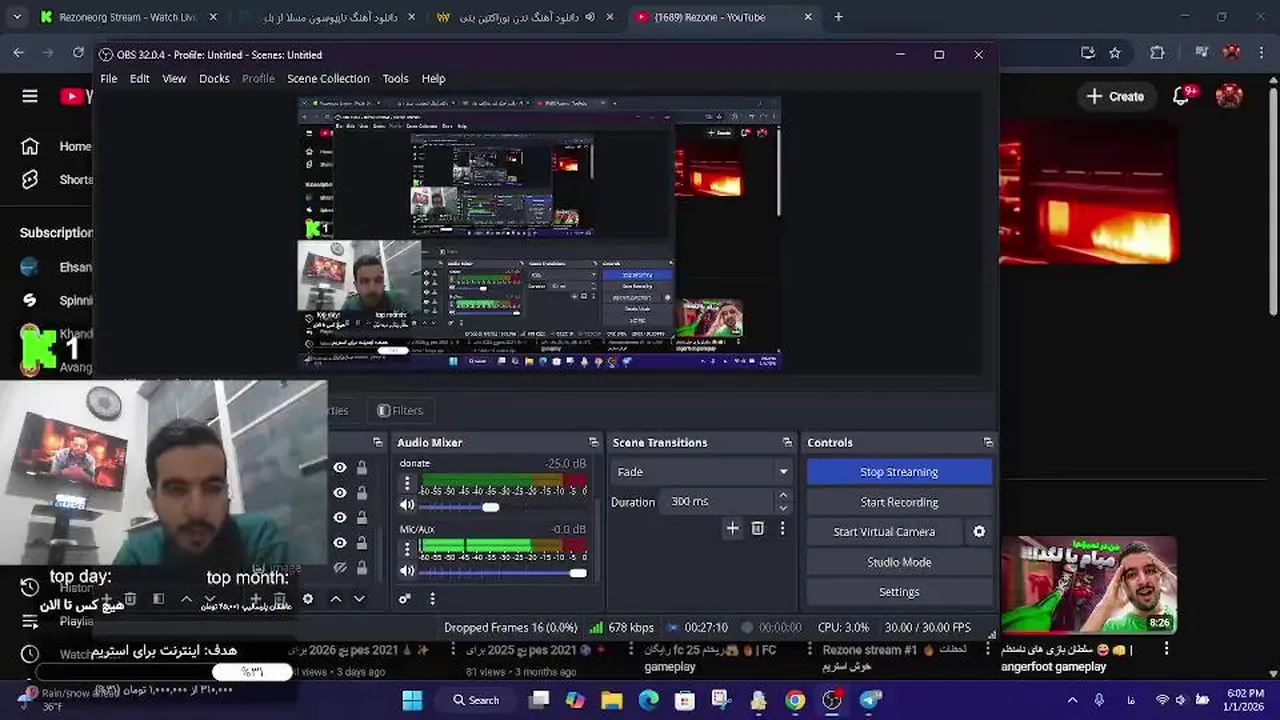
Task: Open the Docks menu in OBS
Action: 214,78
